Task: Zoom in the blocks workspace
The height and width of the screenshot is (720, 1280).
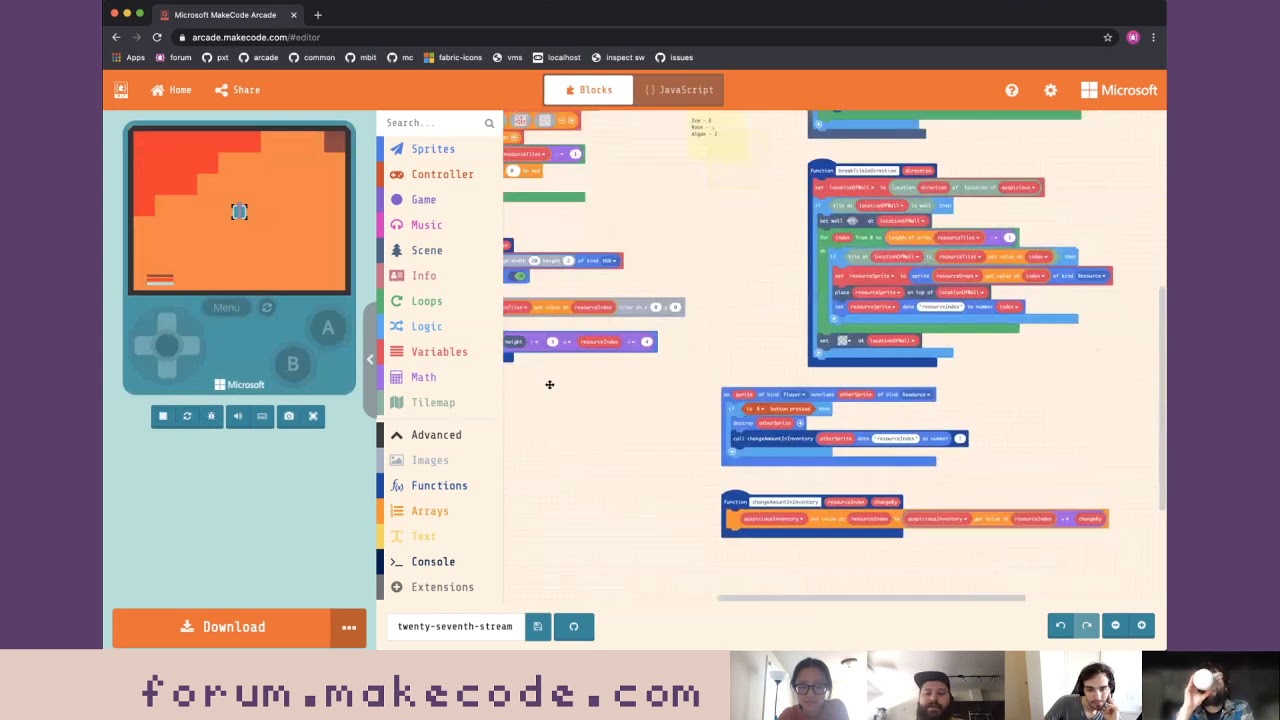Action: pos(1142,626)
